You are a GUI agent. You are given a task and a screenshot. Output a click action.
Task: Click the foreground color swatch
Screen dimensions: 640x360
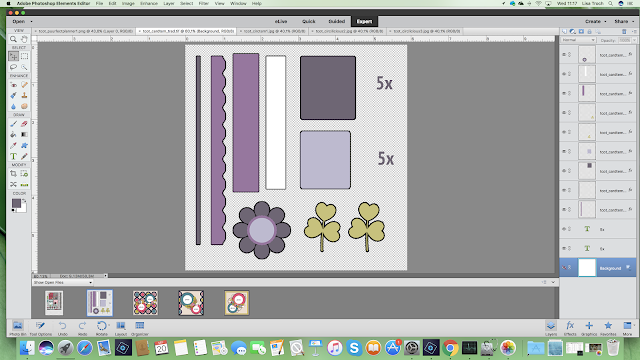[x=16, y=203]
